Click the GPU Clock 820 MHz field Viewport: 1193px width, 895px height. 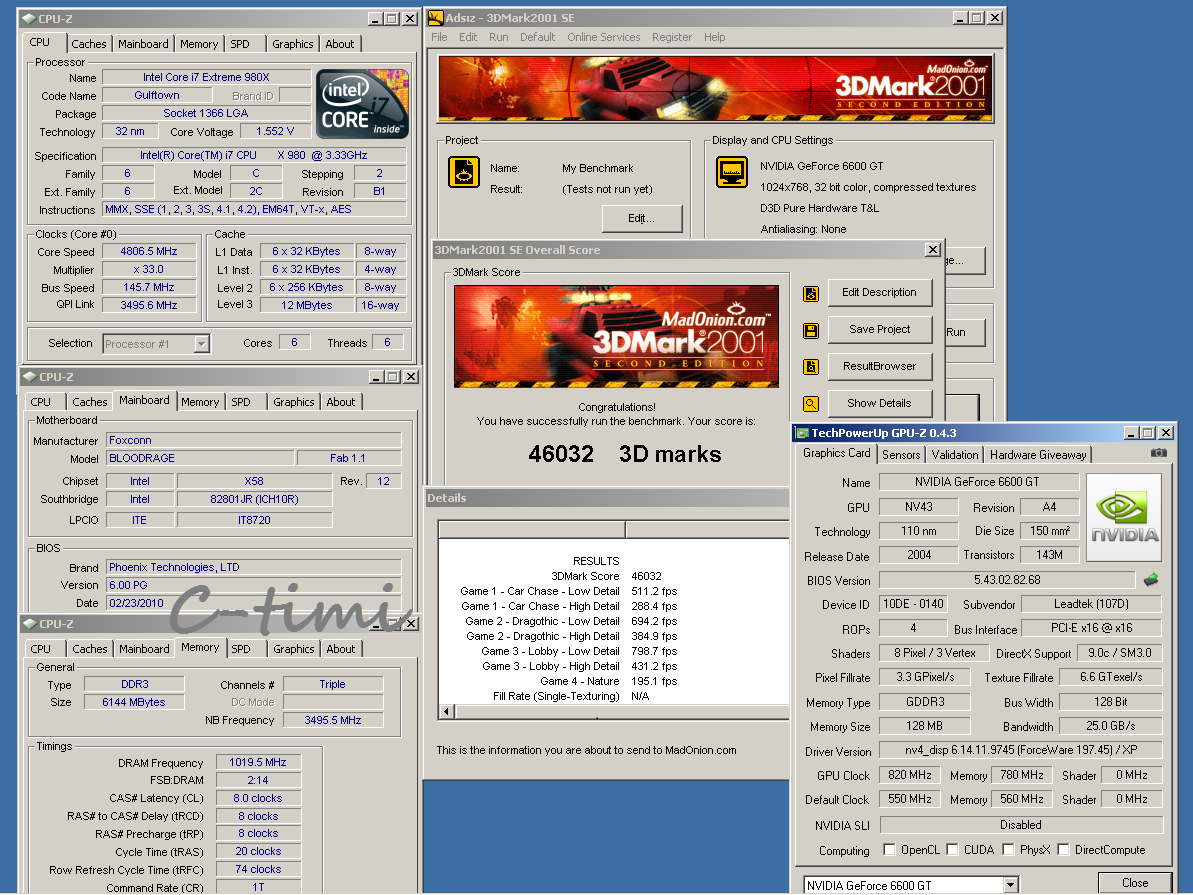pyautogui.click(x=909, y=775)
